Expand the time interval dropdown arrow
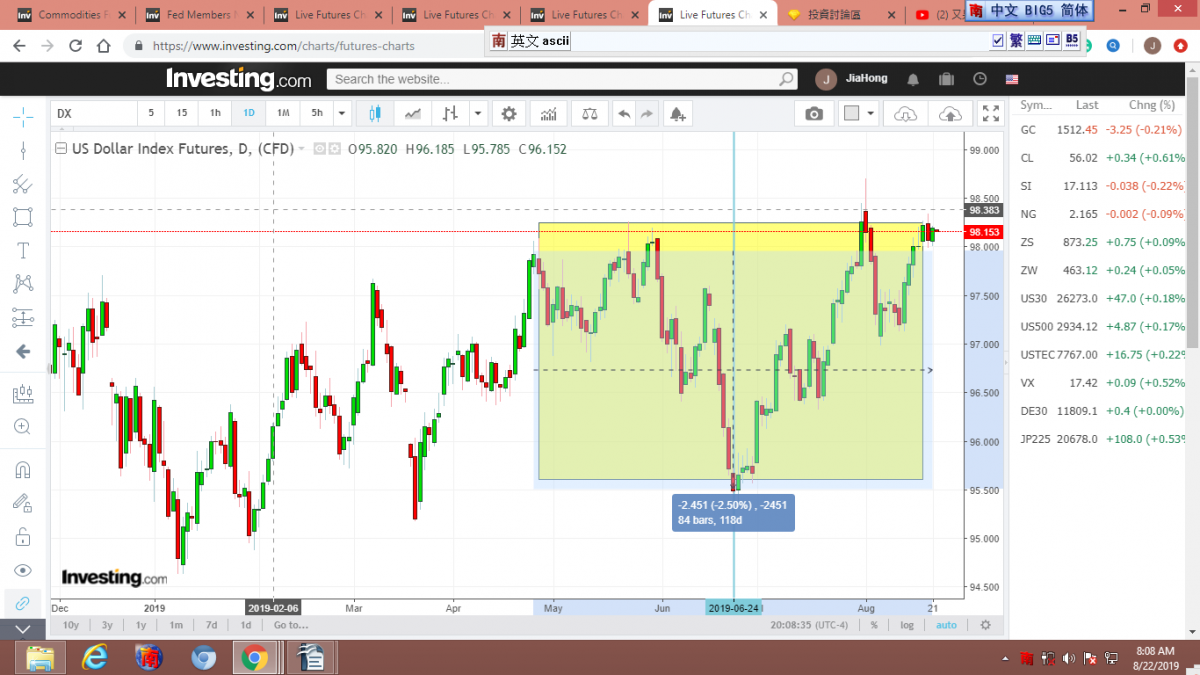This screenshot has width=1200, height=675. [x=342, y=114]
